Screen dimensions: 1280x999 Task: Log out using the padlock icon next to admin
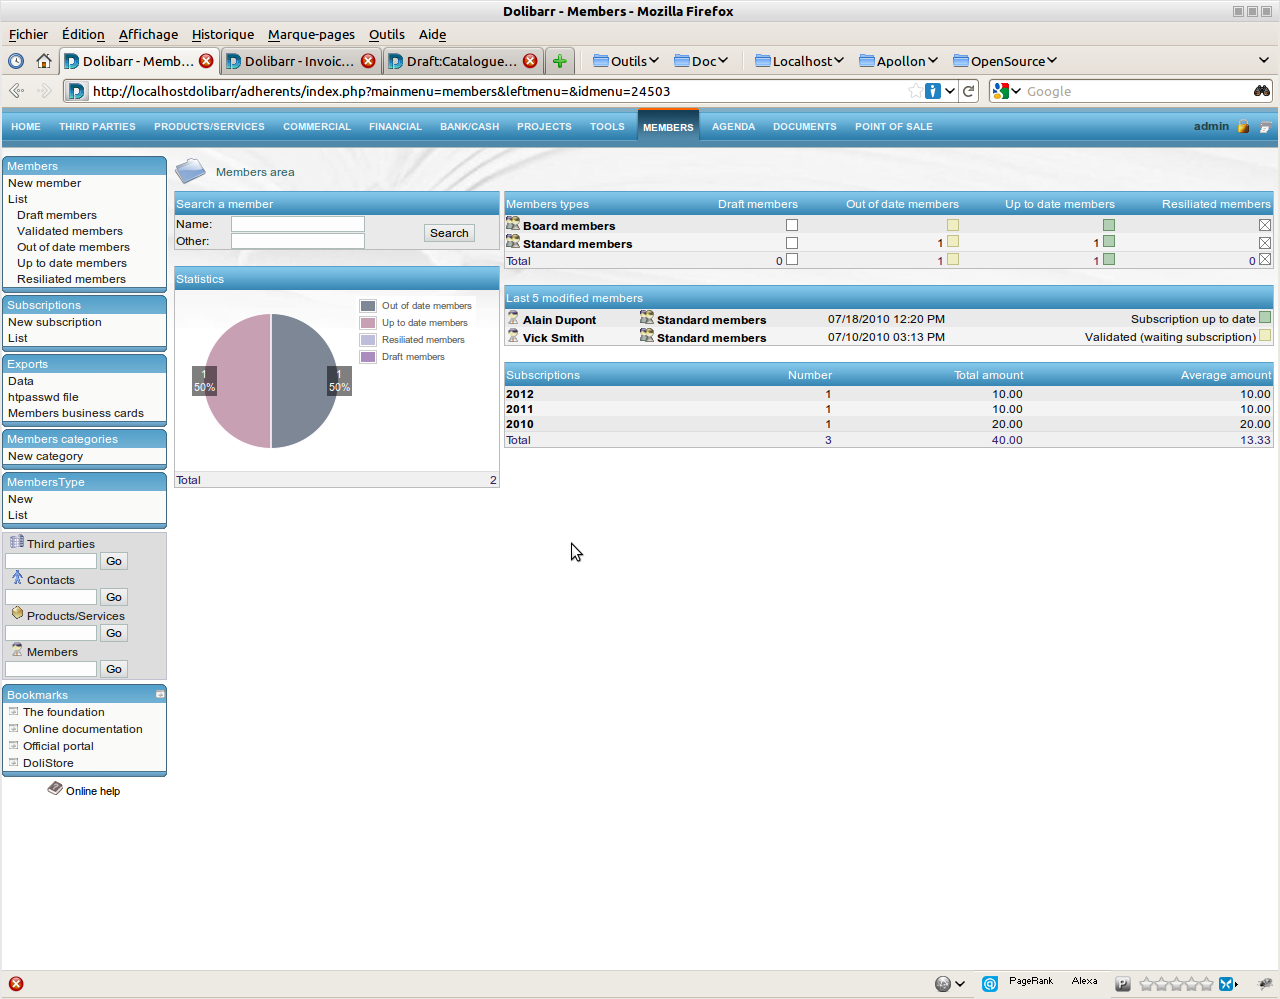pos(1243,127)
